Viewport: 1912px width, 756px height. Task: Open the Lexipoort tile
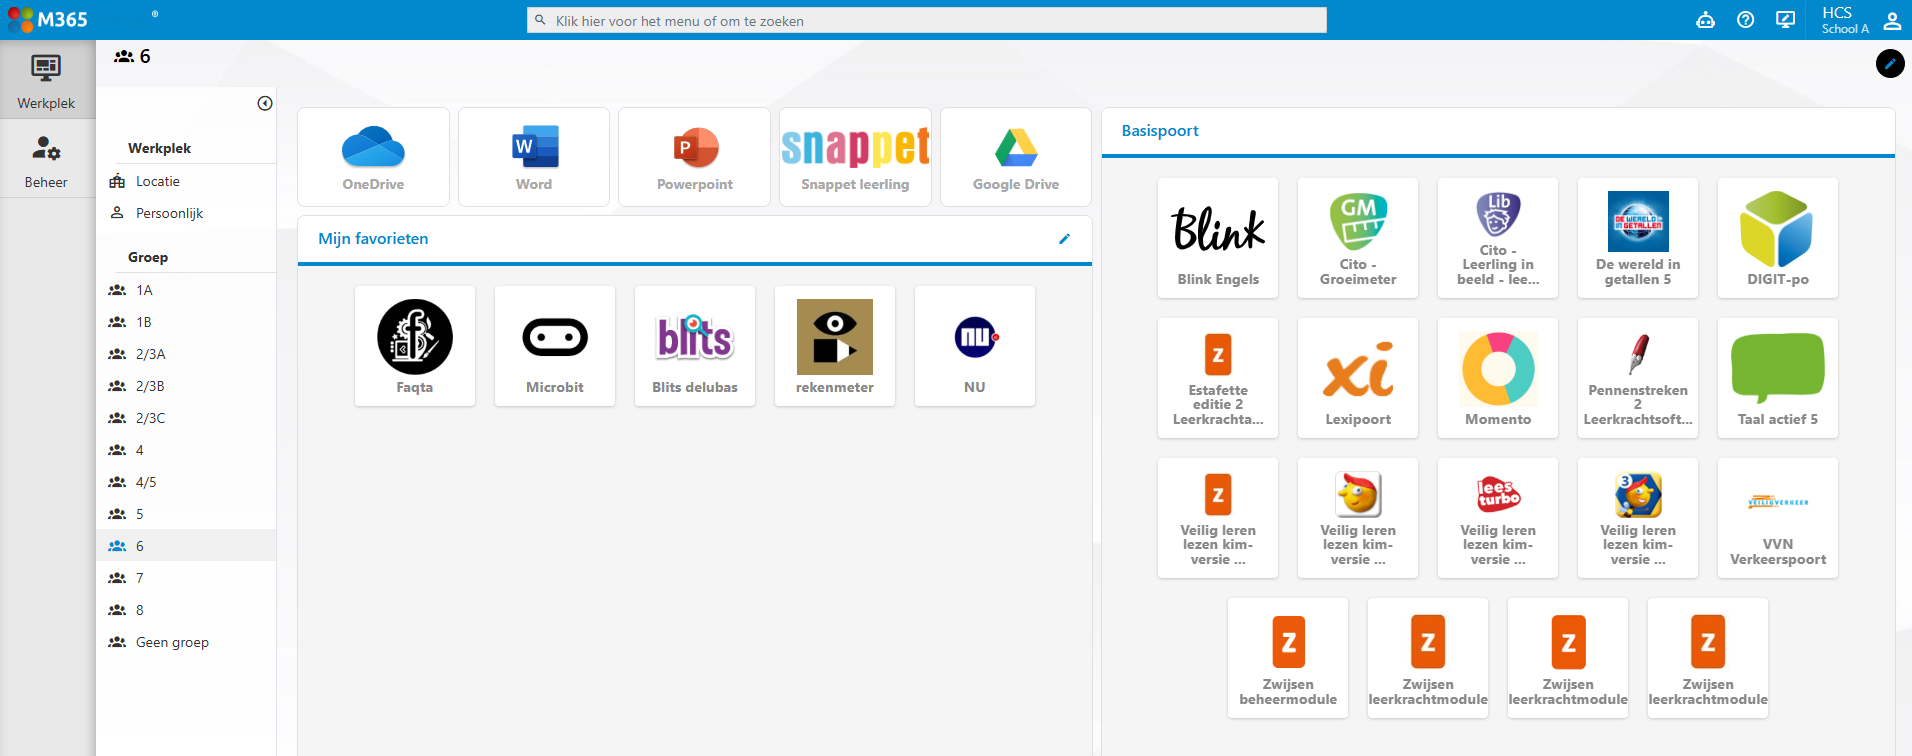(x=1358, y=378)
